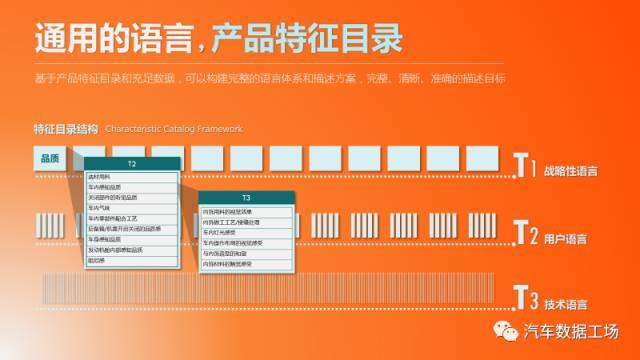Click the leftmost five-bar group in the T2 row
The width and height of the screenshot is (640, 360).
click(x=50, y=225)
